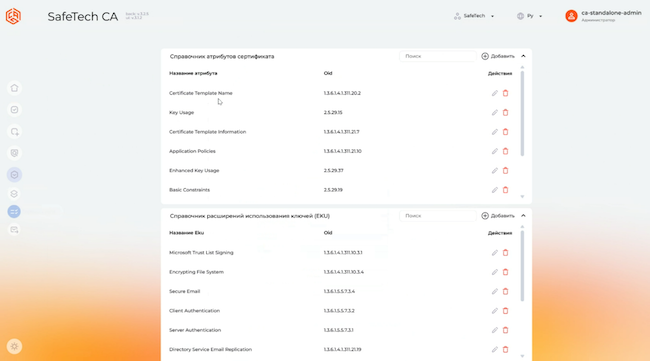Viewport: 650px width, 361px height.
Task: Click the Название Eku column header
Action: (187, 233)
